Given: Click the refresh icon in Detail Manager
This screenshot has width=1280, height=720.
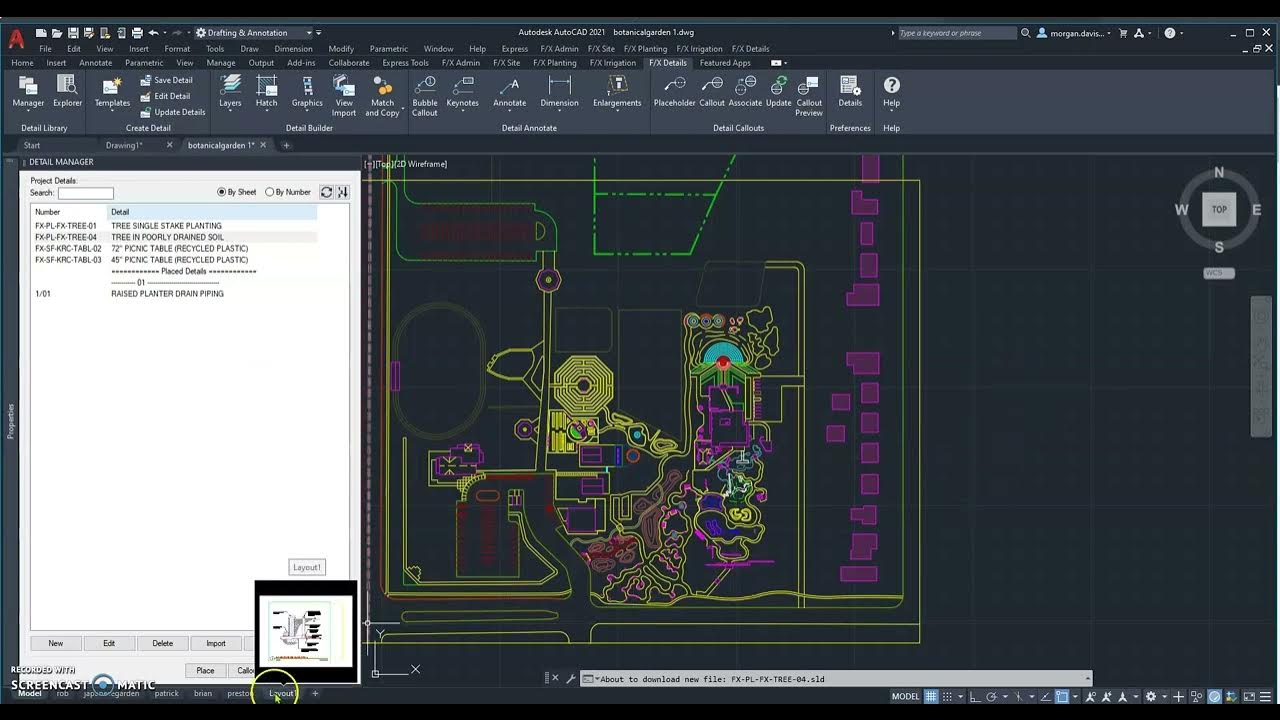Looking at the screenshot, I should point(326,192).
